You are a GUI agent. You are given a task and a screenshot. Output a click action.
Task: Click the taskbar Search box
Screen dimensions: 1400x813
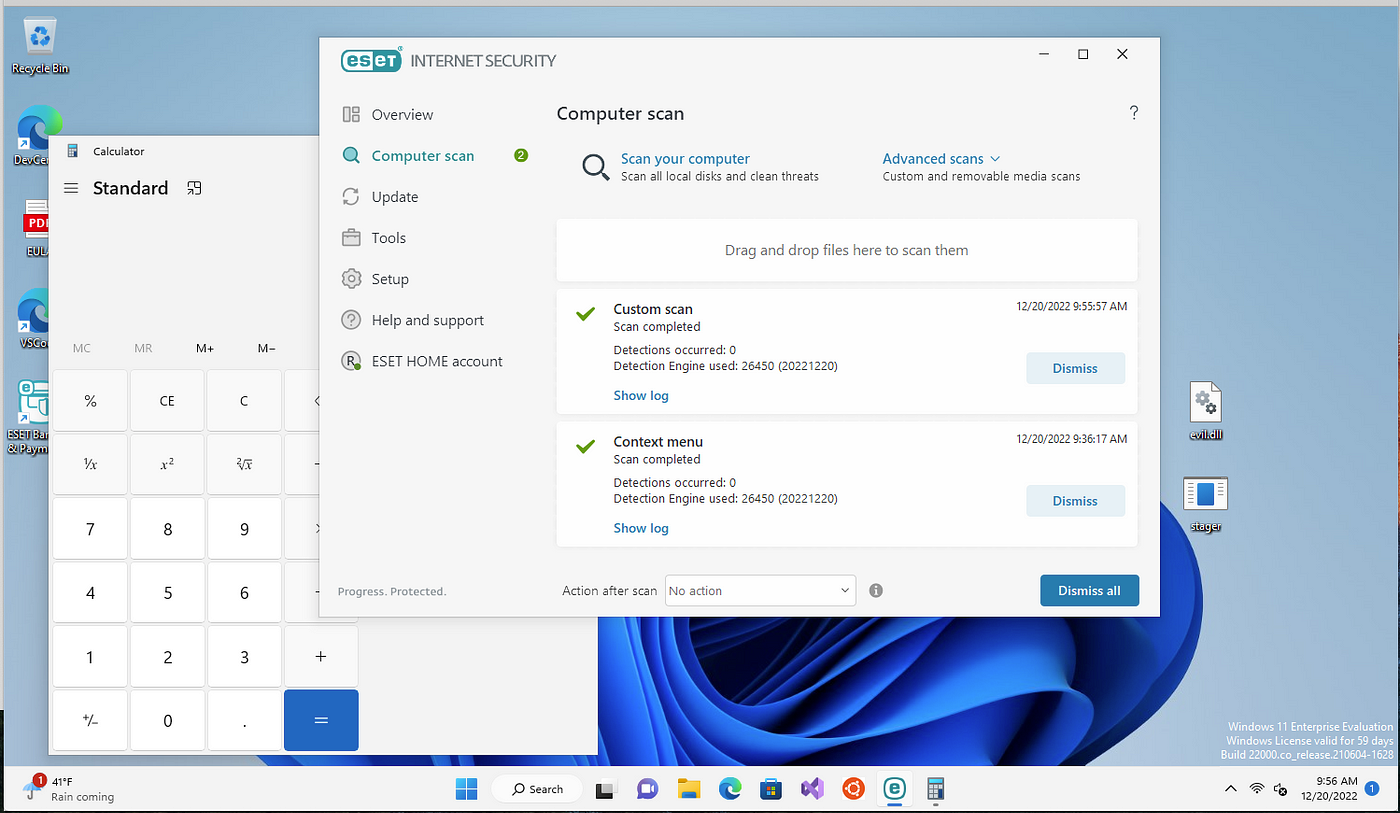(537, 789)
